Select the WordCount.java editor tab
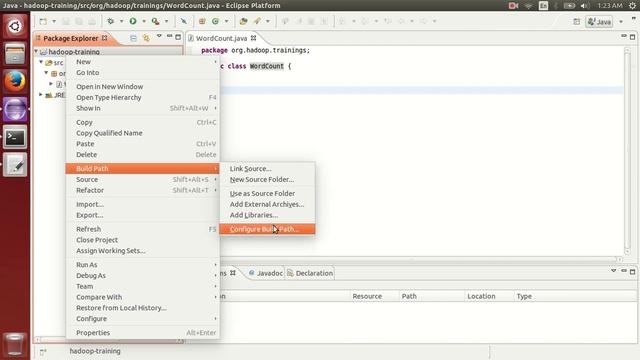The height and width of the screenshot is (360, 640). point(221,38)
